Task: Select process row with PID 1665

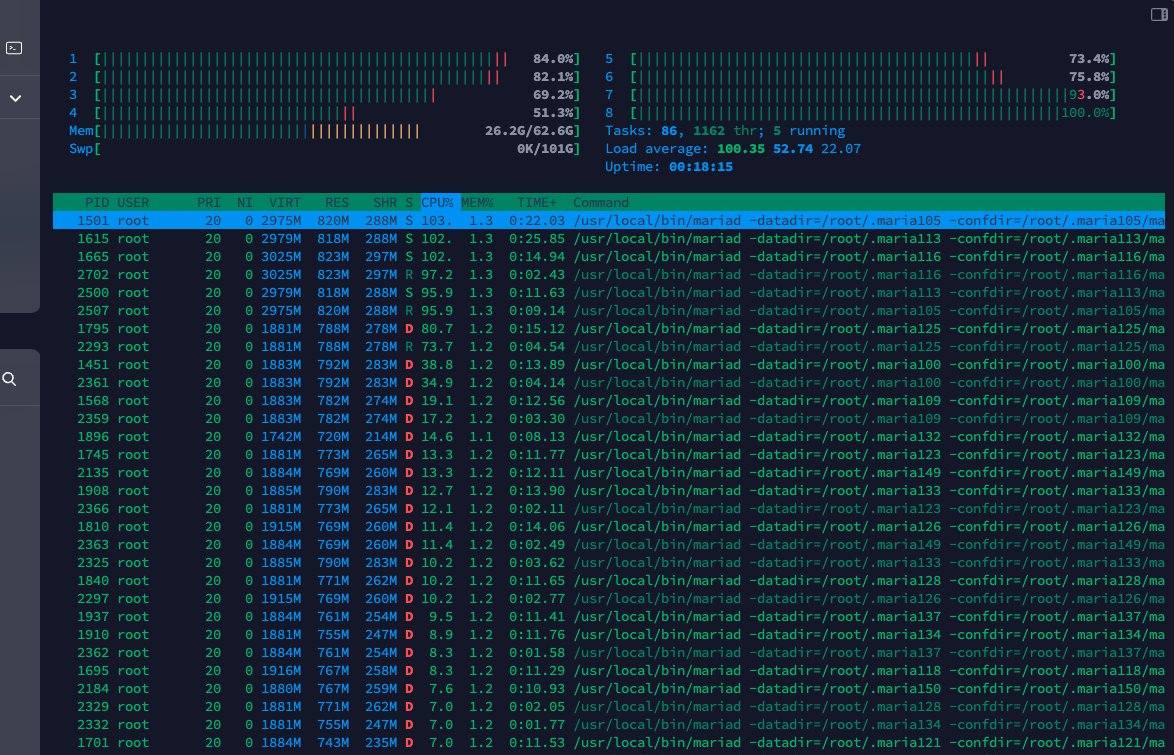Action: coord(609,256)
